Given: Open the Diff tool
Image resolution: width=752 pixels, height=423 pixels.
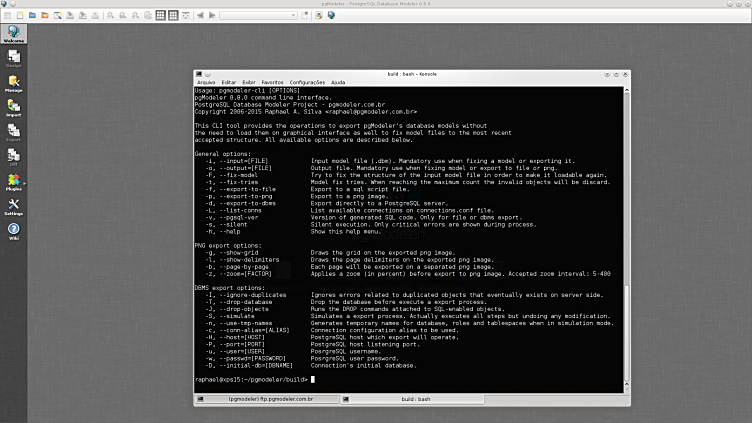Looking at the screenshot, I should pos(13,156).
